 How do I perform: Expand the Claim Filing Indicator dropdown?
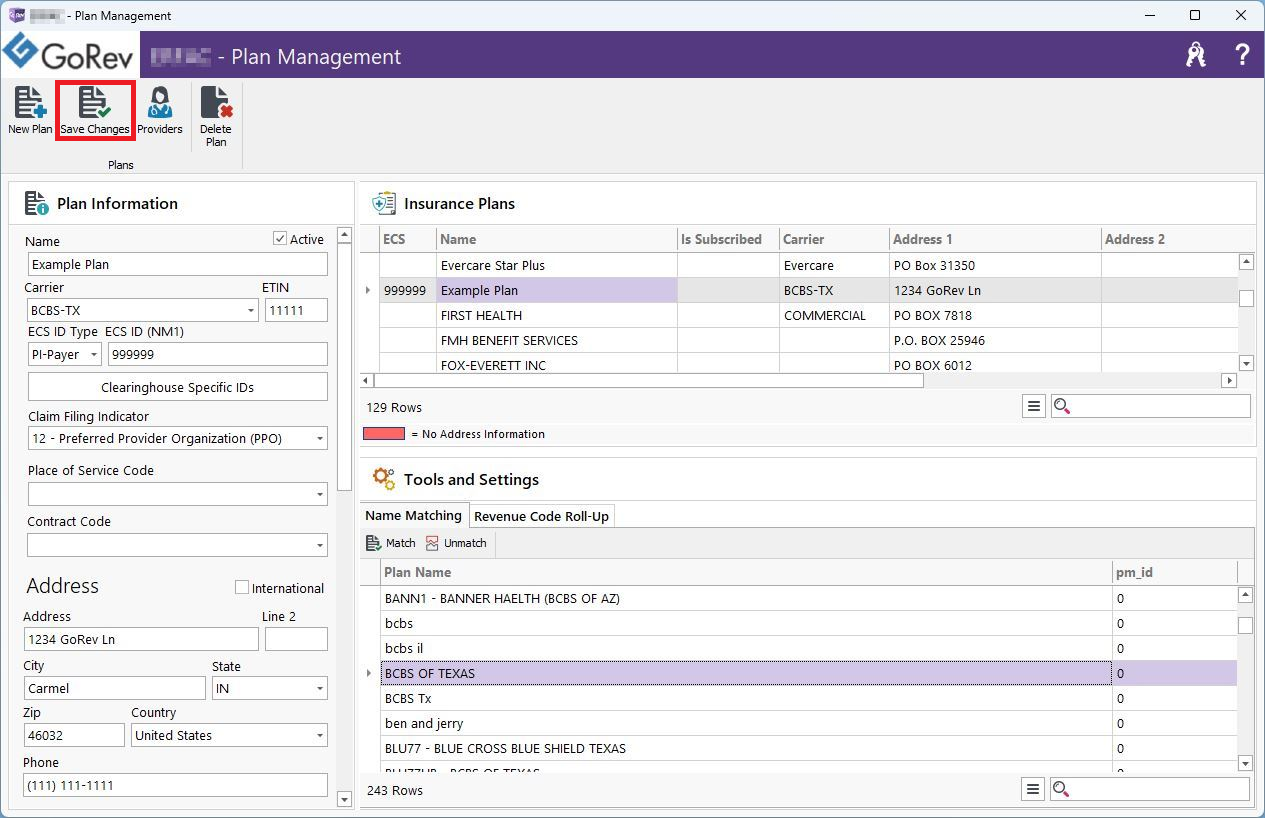(x=320, y=439)
